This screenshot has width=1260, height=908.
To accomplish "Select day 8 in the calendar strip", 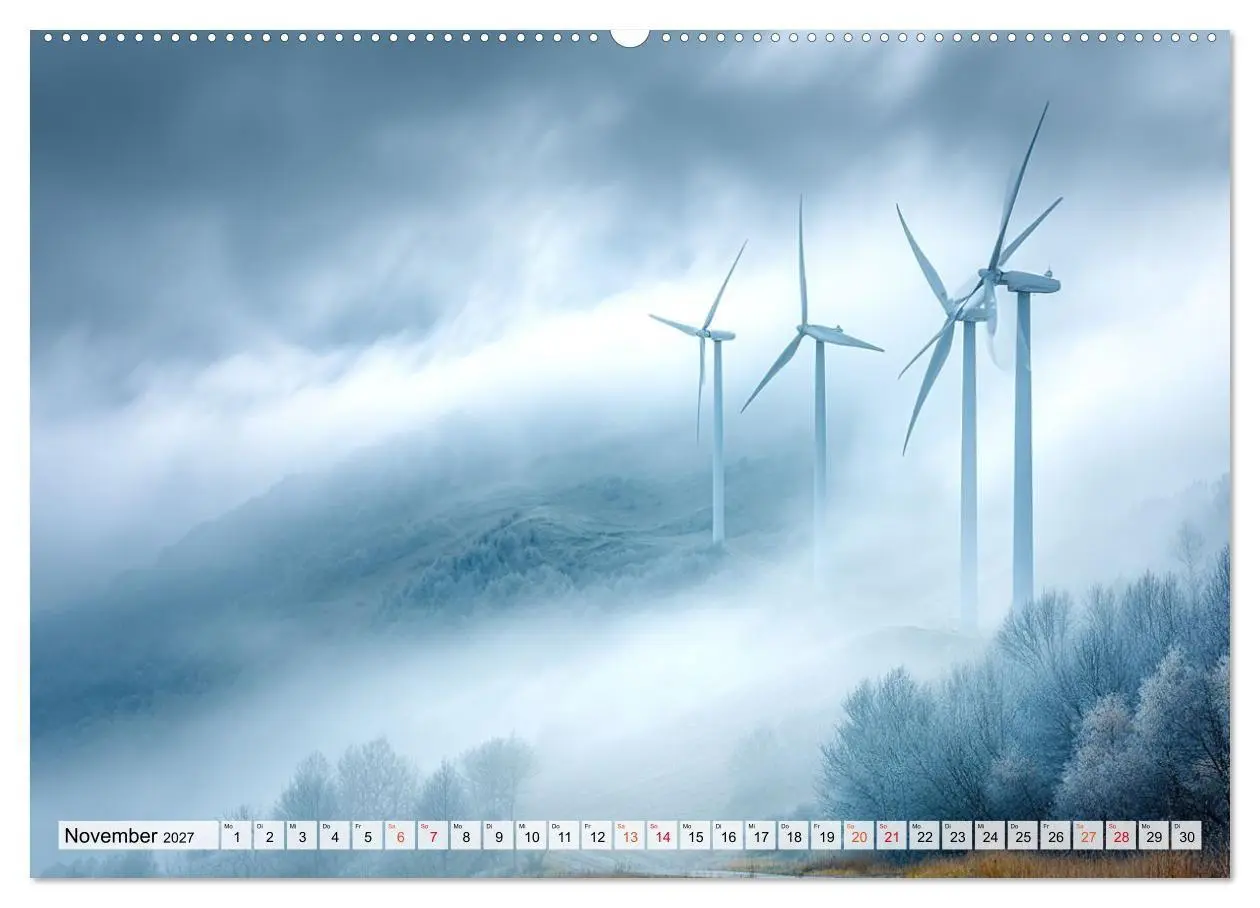I will pos(466,836).
